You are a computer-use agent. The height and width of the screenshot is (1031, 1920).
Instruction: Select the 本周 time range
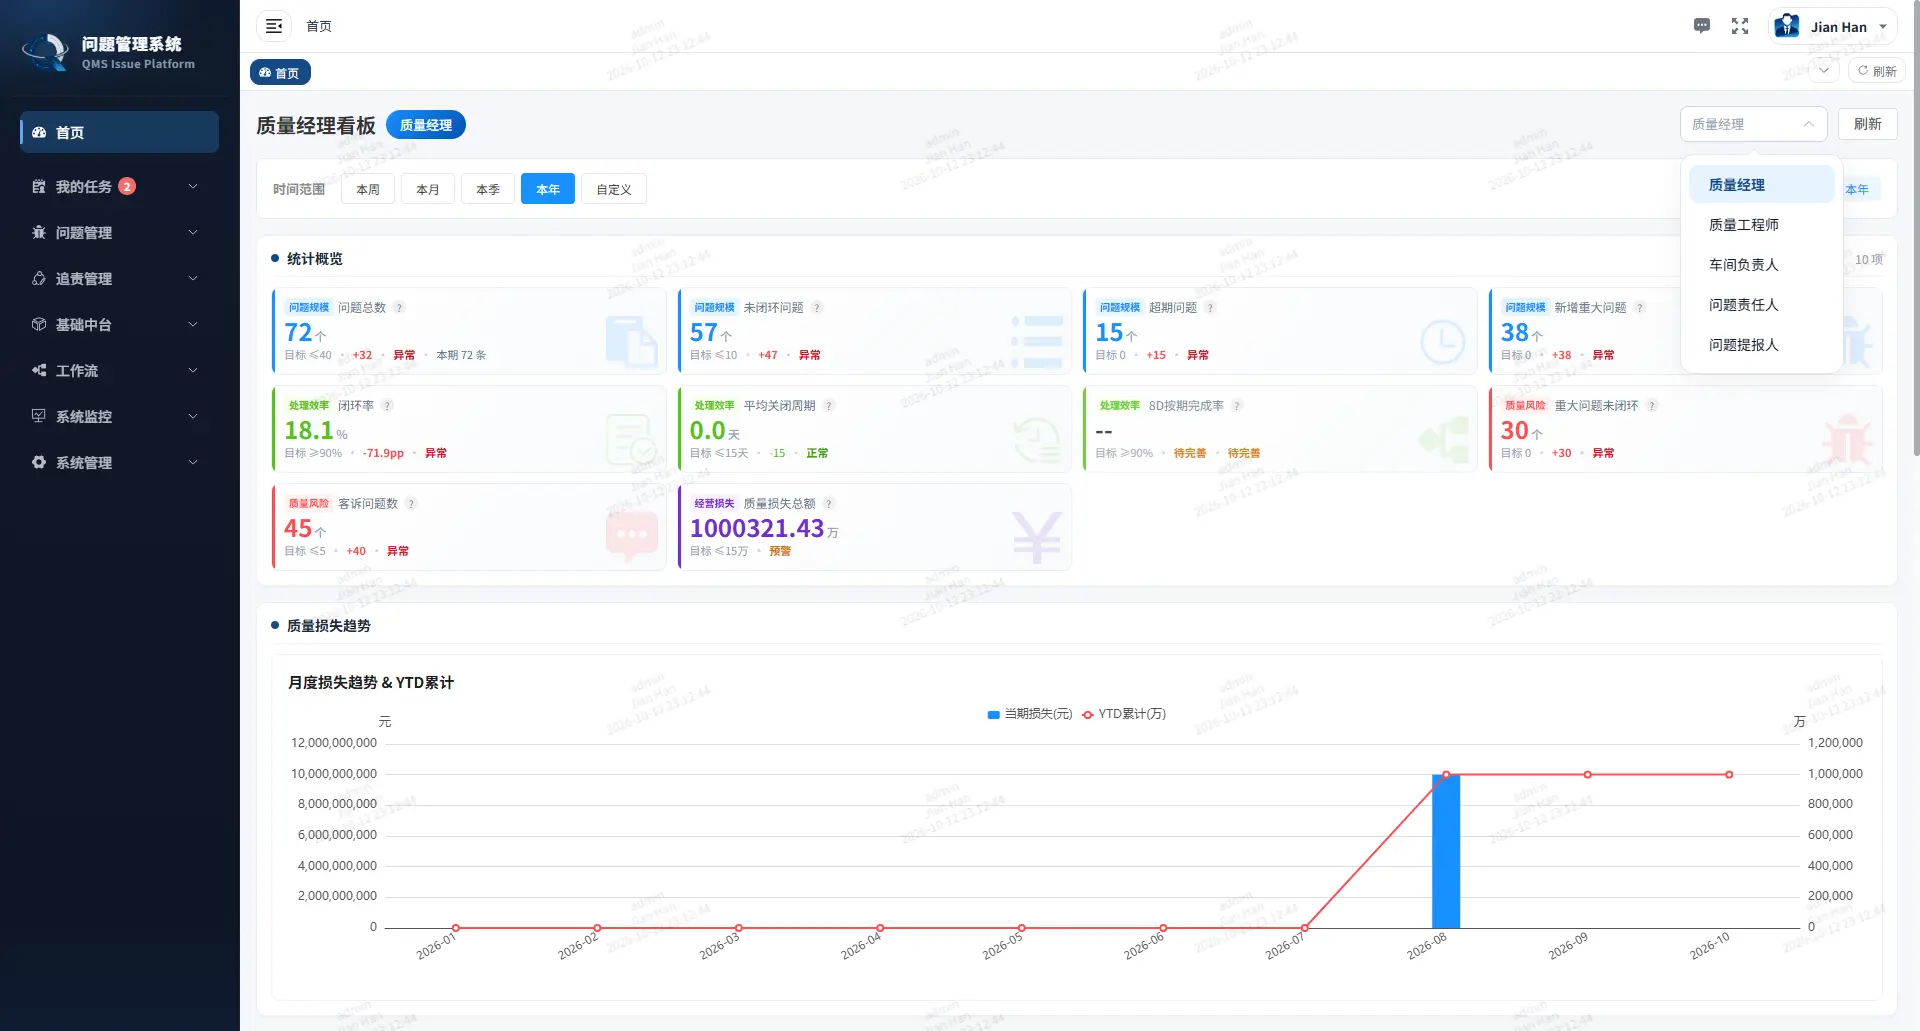tap(368, 189)
